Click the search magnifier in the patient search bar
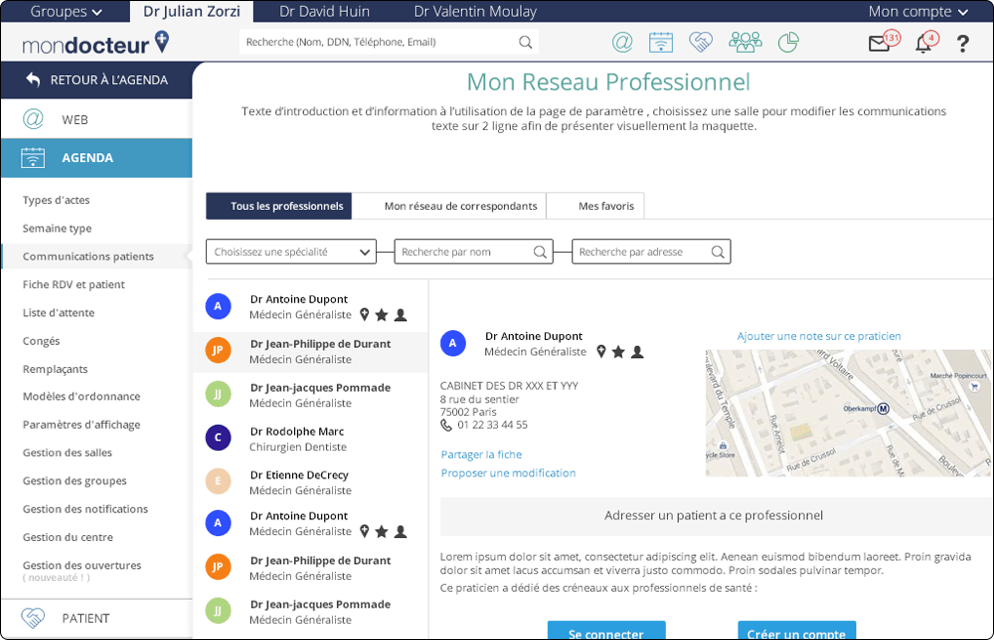The width and height of the screenshot is (994, 640). (525, 42)
